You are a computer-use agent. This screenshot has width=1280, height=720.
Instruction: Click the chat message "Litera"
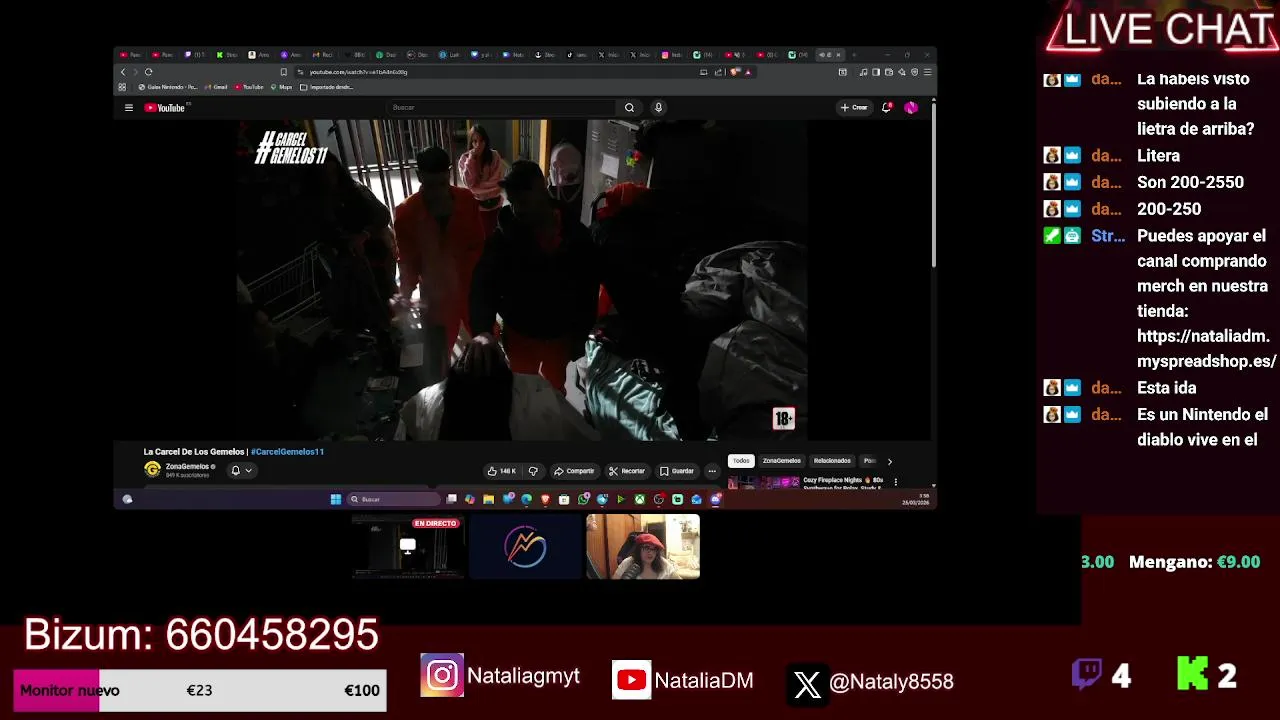(x=1158, y=156)
